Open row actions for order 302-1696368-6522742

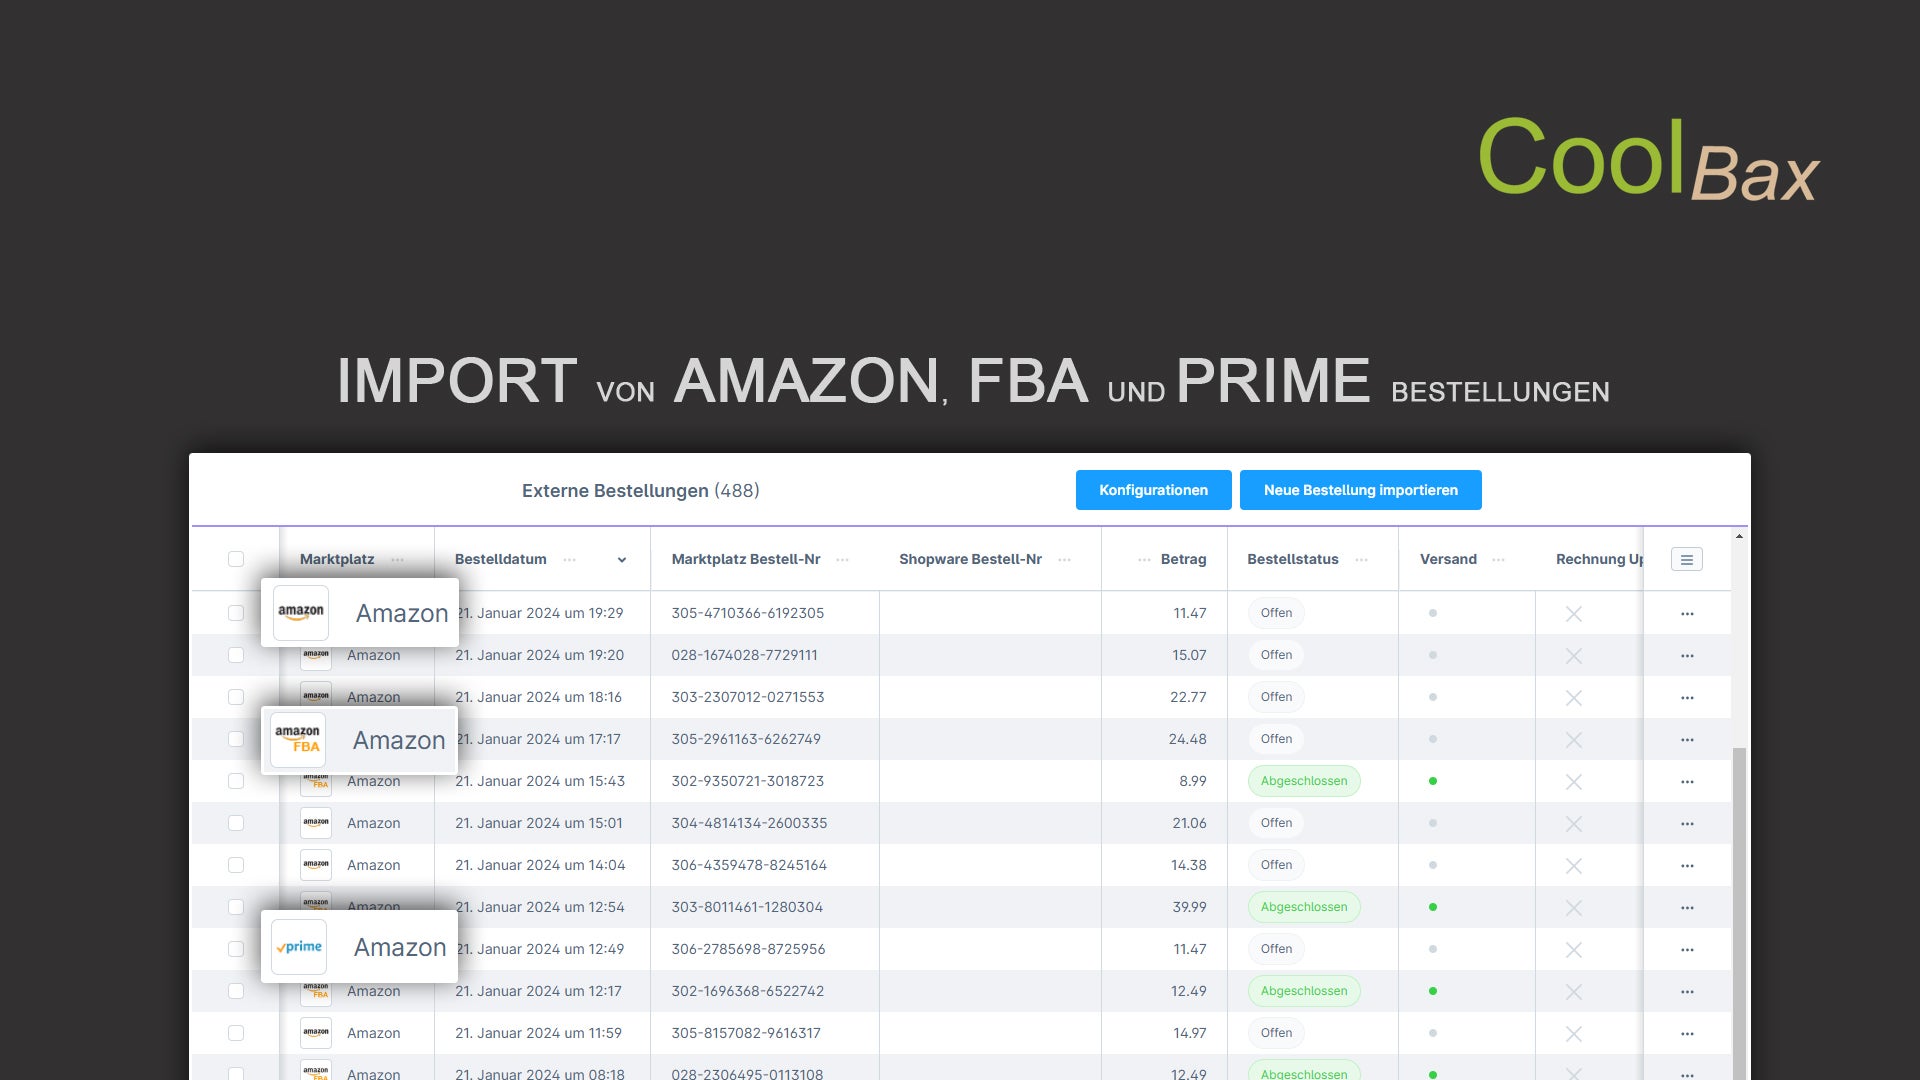pyautogui.click(x=1687, y=992)
